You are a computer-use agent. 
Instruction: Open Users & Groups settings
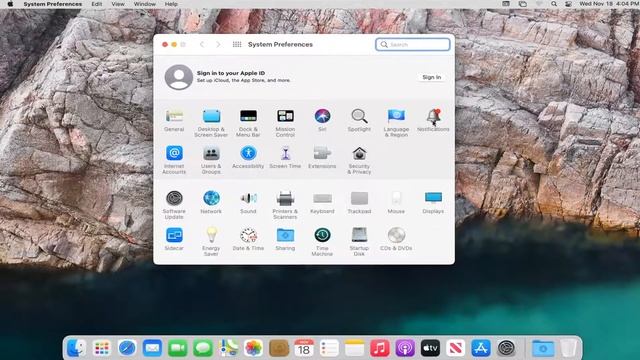tap(211, 160)
